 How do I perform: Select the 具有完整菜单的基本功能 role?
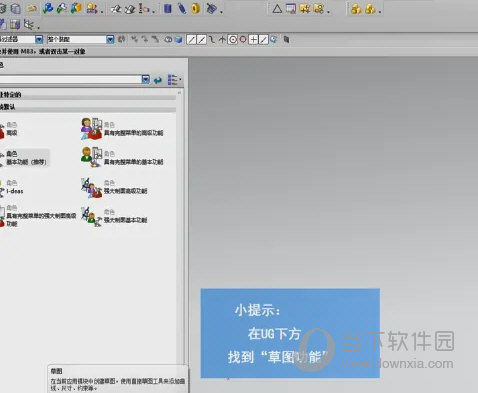coord(122,158)
